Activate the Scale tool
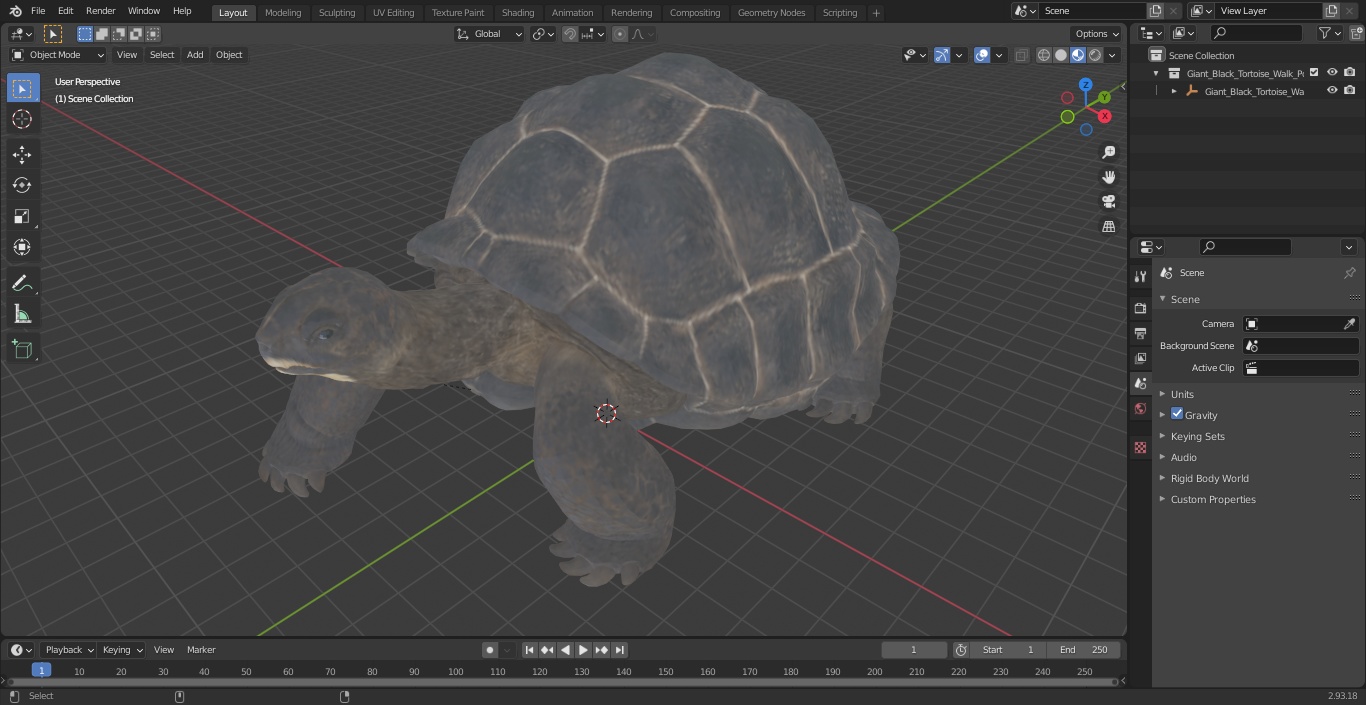The image size is (1366, 705). pyautogui.click(x=22, y=216)
